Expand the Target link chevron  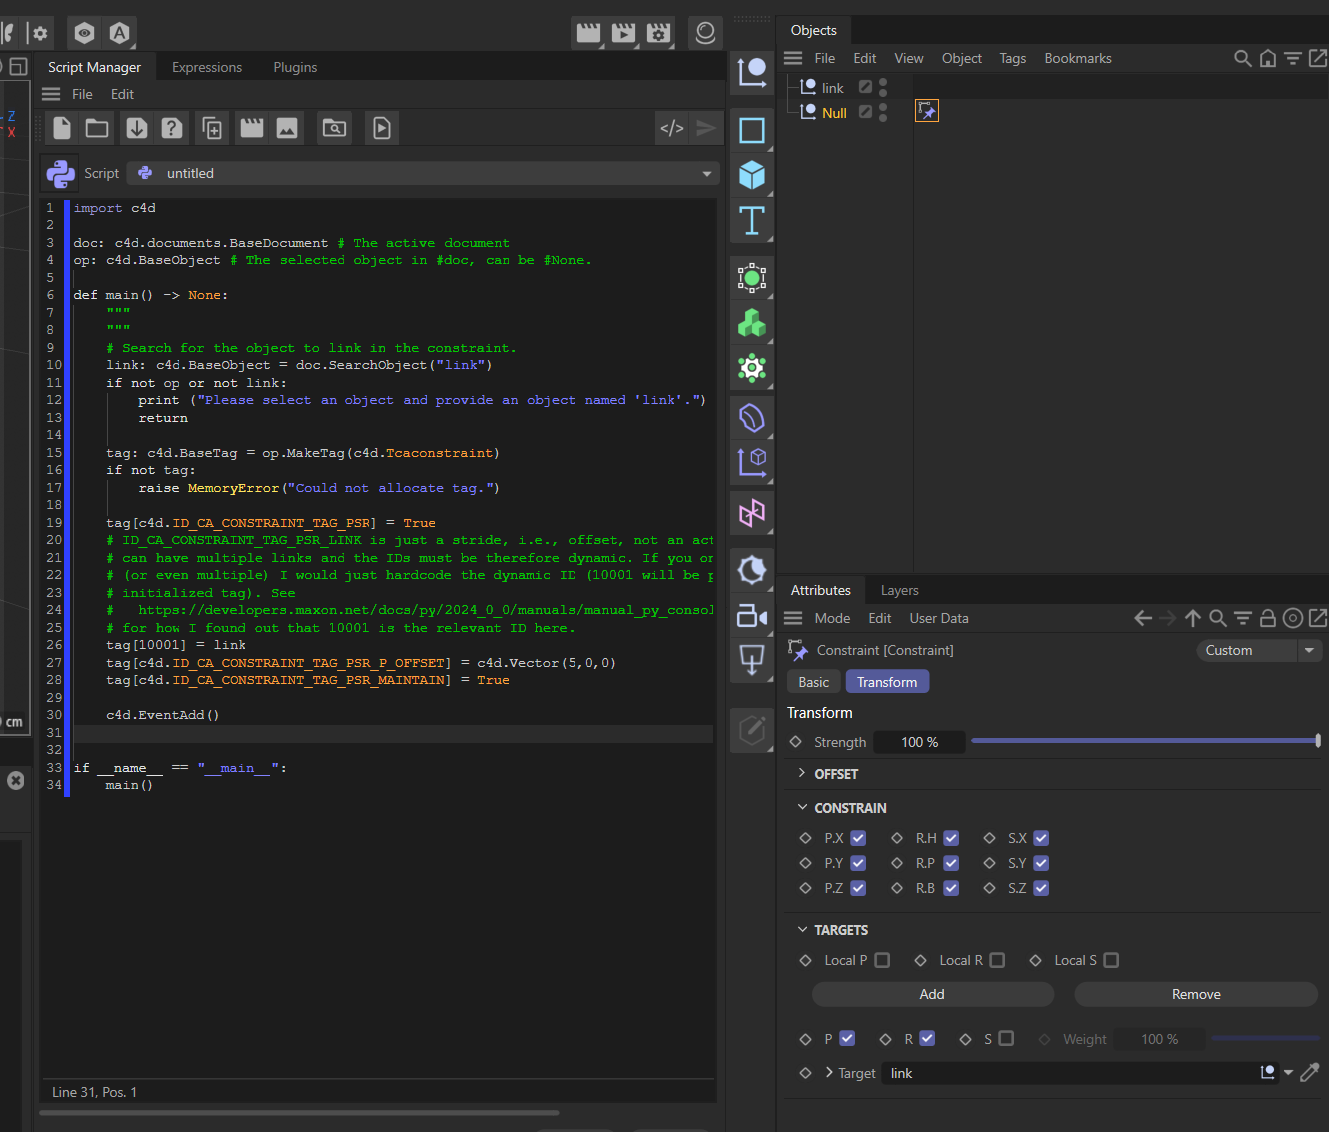click(829, 1072)
